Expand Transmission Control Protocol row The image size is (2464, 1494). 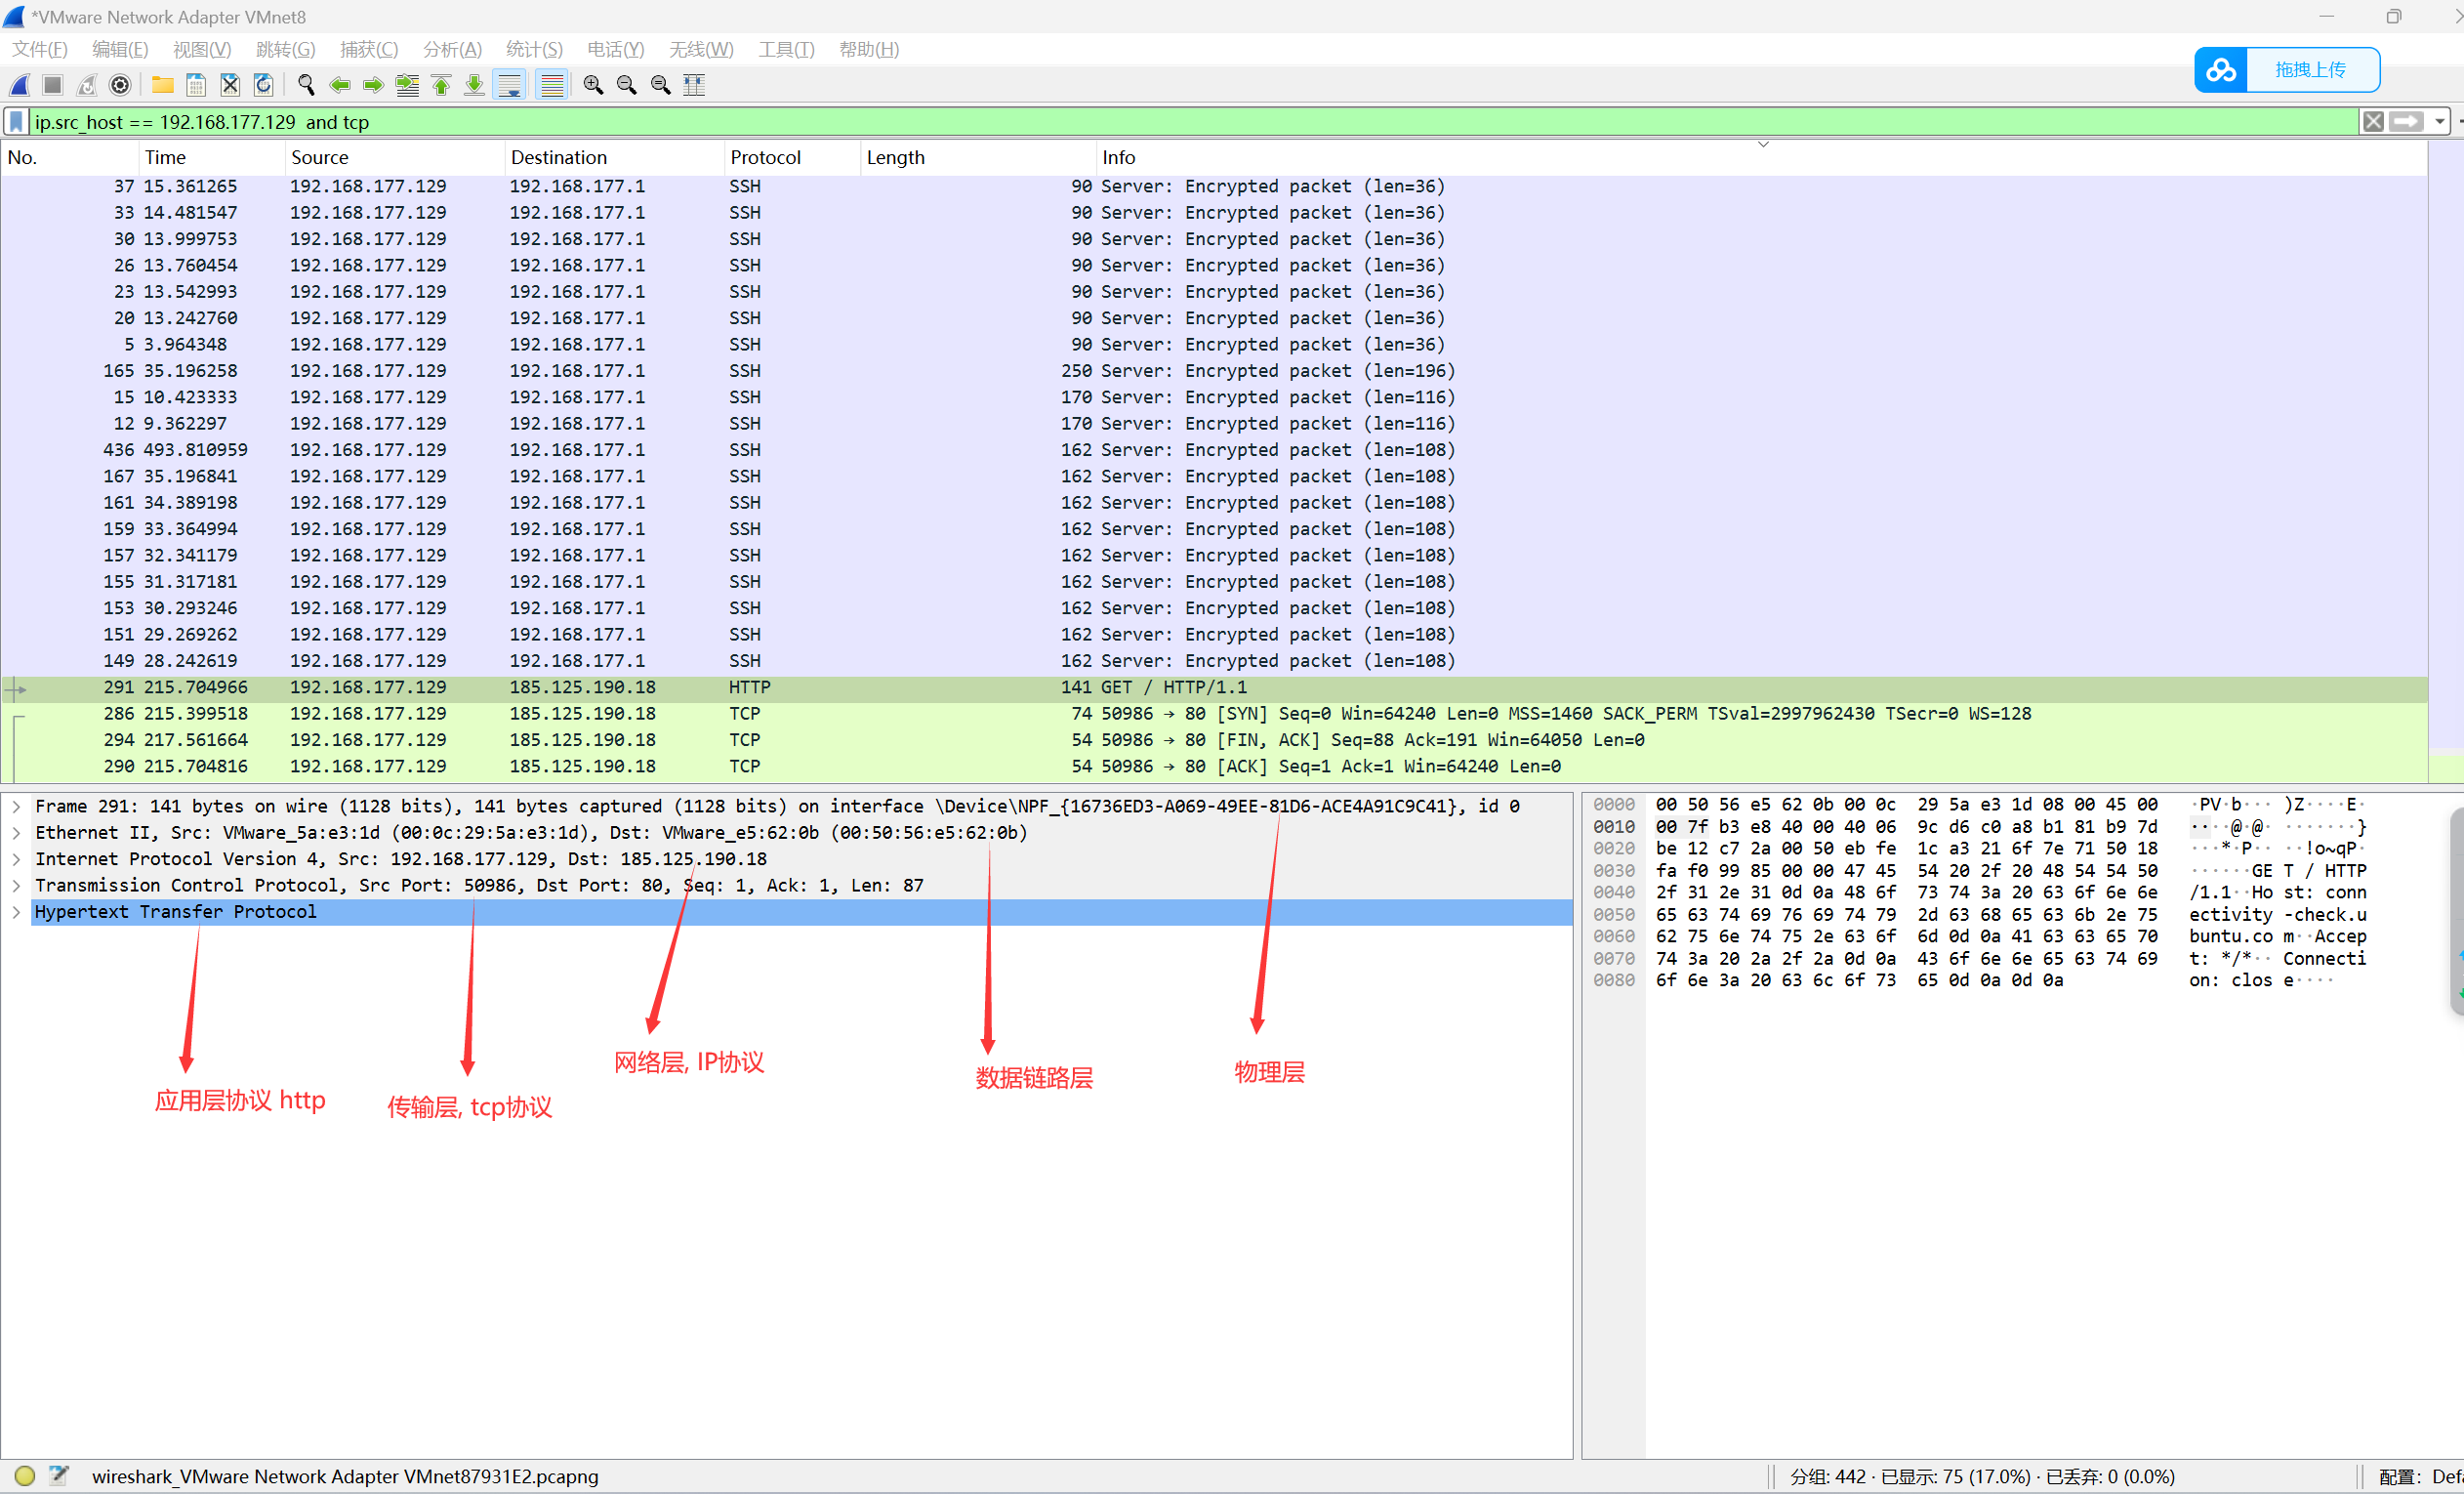coord(17,886)
